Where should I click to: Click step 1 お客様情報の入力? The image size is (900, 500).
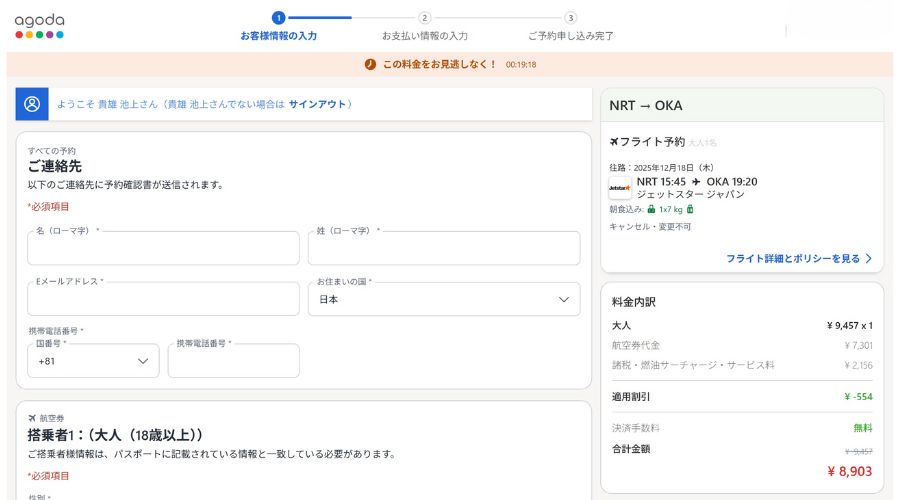click(x=278, y=27)
